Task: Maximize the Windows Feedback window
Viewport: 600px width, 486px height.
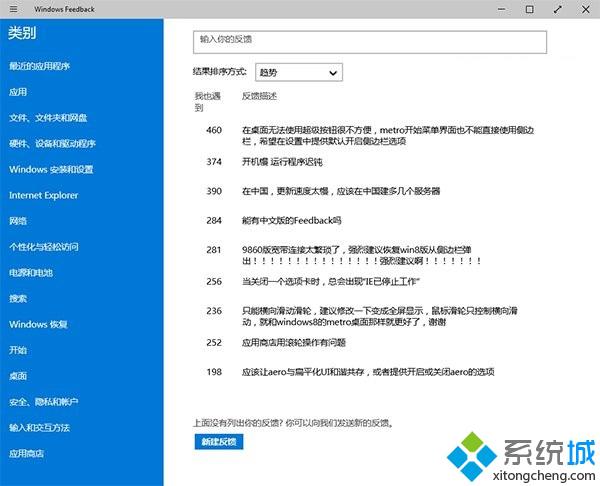Action: 530,9
